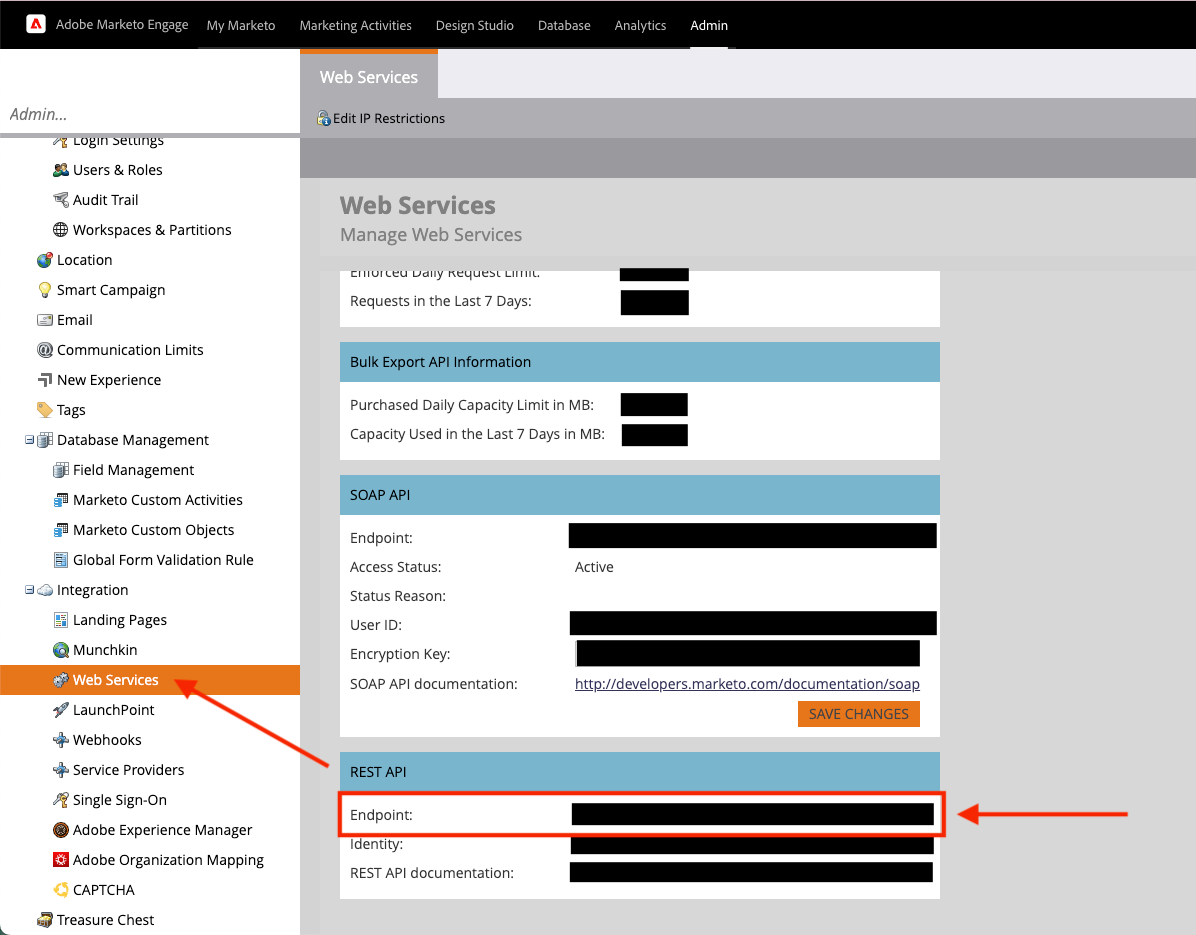This screenshot has height=935, width=1196.
Task: Click the Admin search field
Action: point(150,114)
